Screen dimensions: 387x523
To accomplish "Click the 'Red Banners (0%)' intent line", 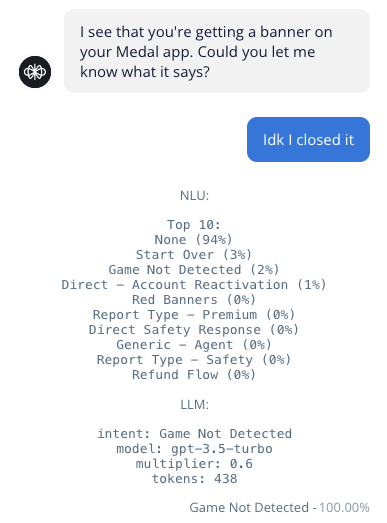I will click(194, 300).
